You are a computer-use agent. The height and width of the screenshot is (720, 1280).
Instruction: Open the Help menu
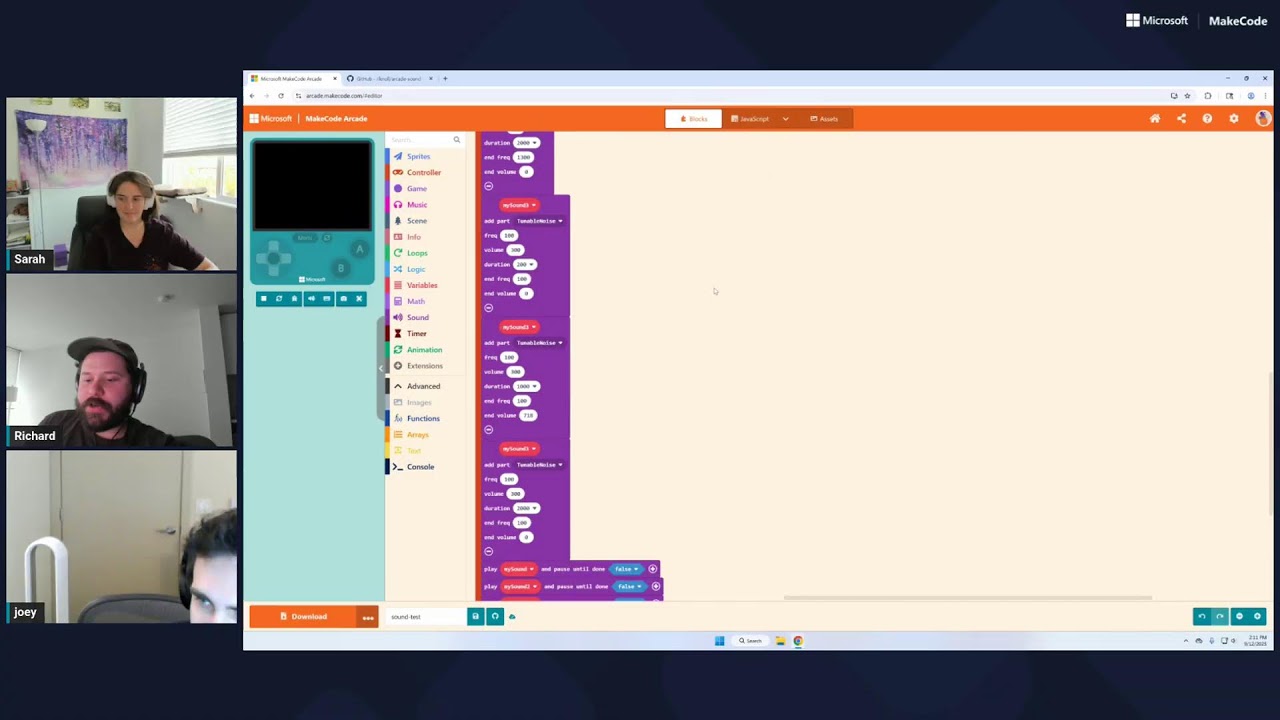pos(1207,118)
